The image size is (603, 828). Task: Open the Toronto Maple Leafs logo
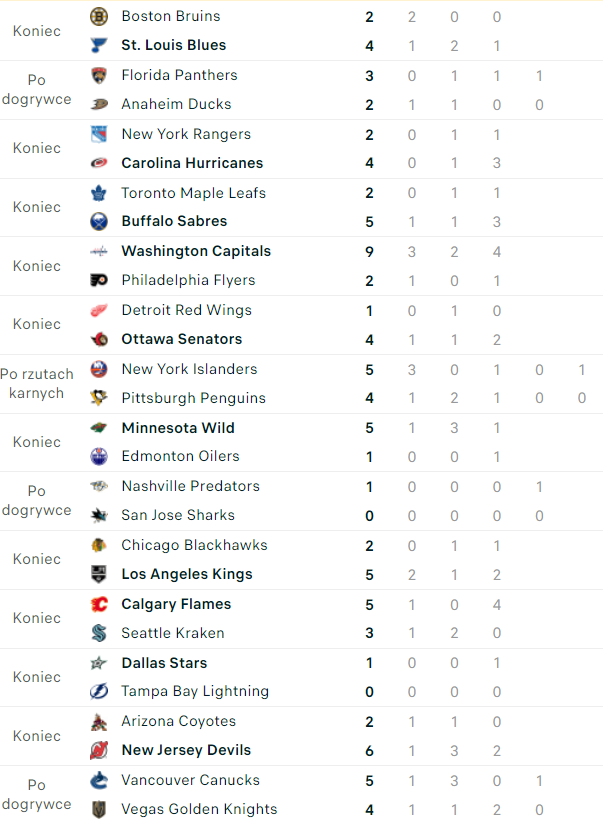tap(99, 193)
